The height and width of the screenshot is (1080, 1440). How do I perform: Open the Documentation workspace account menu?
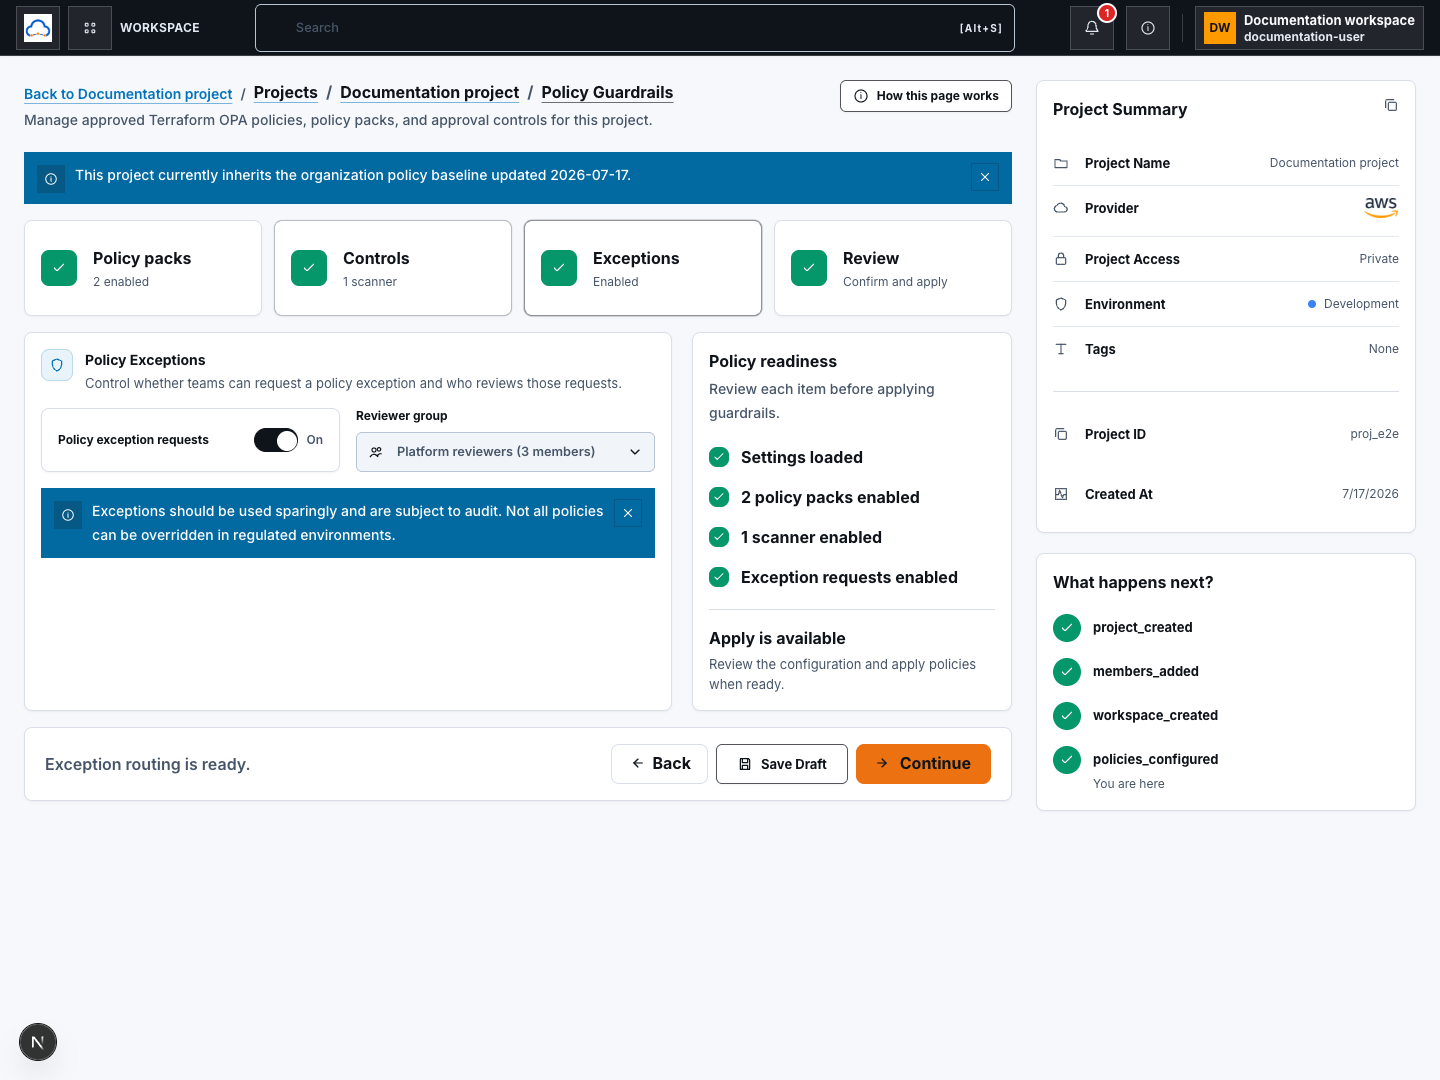(x=1309, y=28)
